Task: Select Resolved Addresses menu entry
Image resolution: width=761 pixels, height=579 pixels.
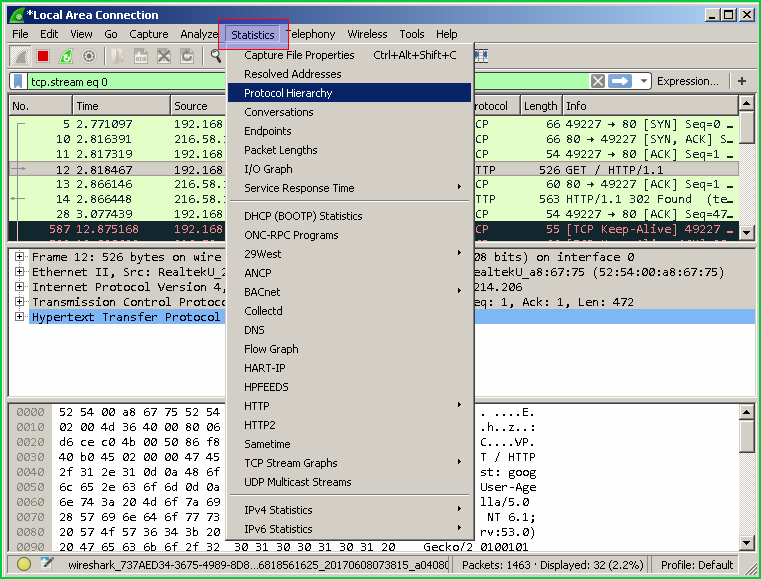Action: (349, 74)
